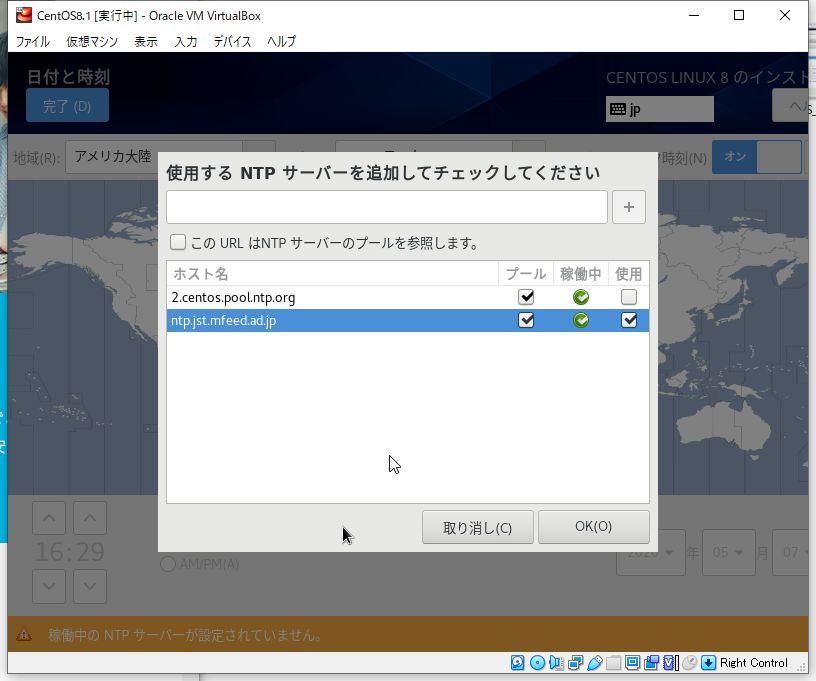Enable use checkbox for 2.centos.pool.ntp.org

(629, 297)
